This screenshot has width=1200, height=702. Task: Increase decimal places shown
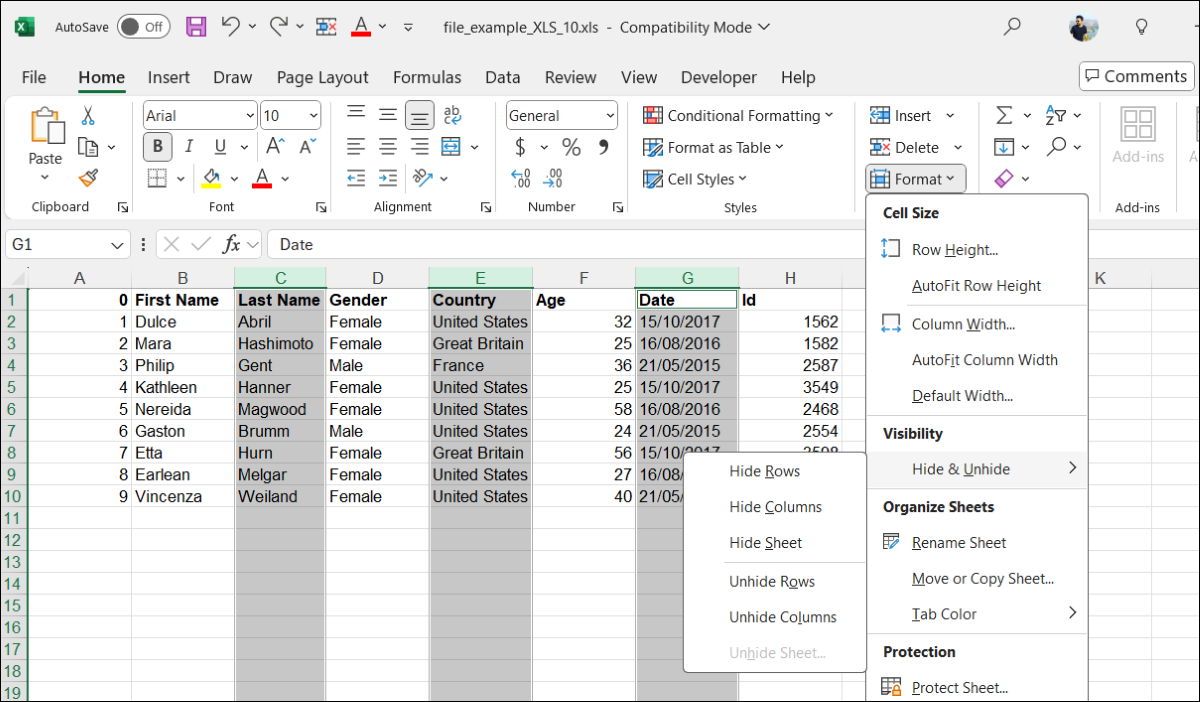click(x=520, y=178)
